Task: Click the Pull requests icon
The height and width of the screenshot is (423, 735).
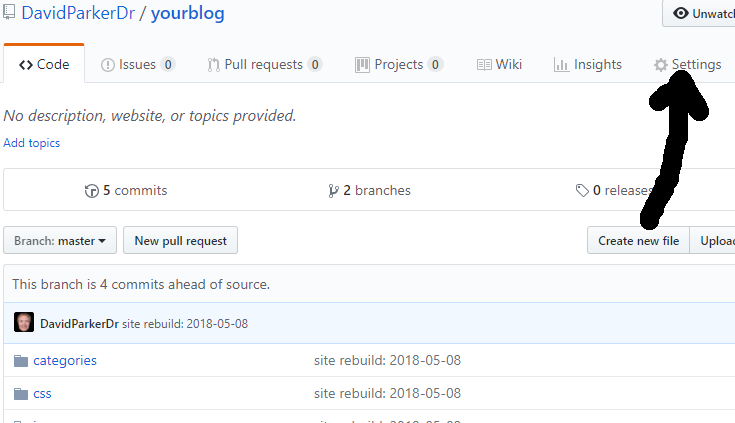Action: pyautogui.click(x=214, y=65)
